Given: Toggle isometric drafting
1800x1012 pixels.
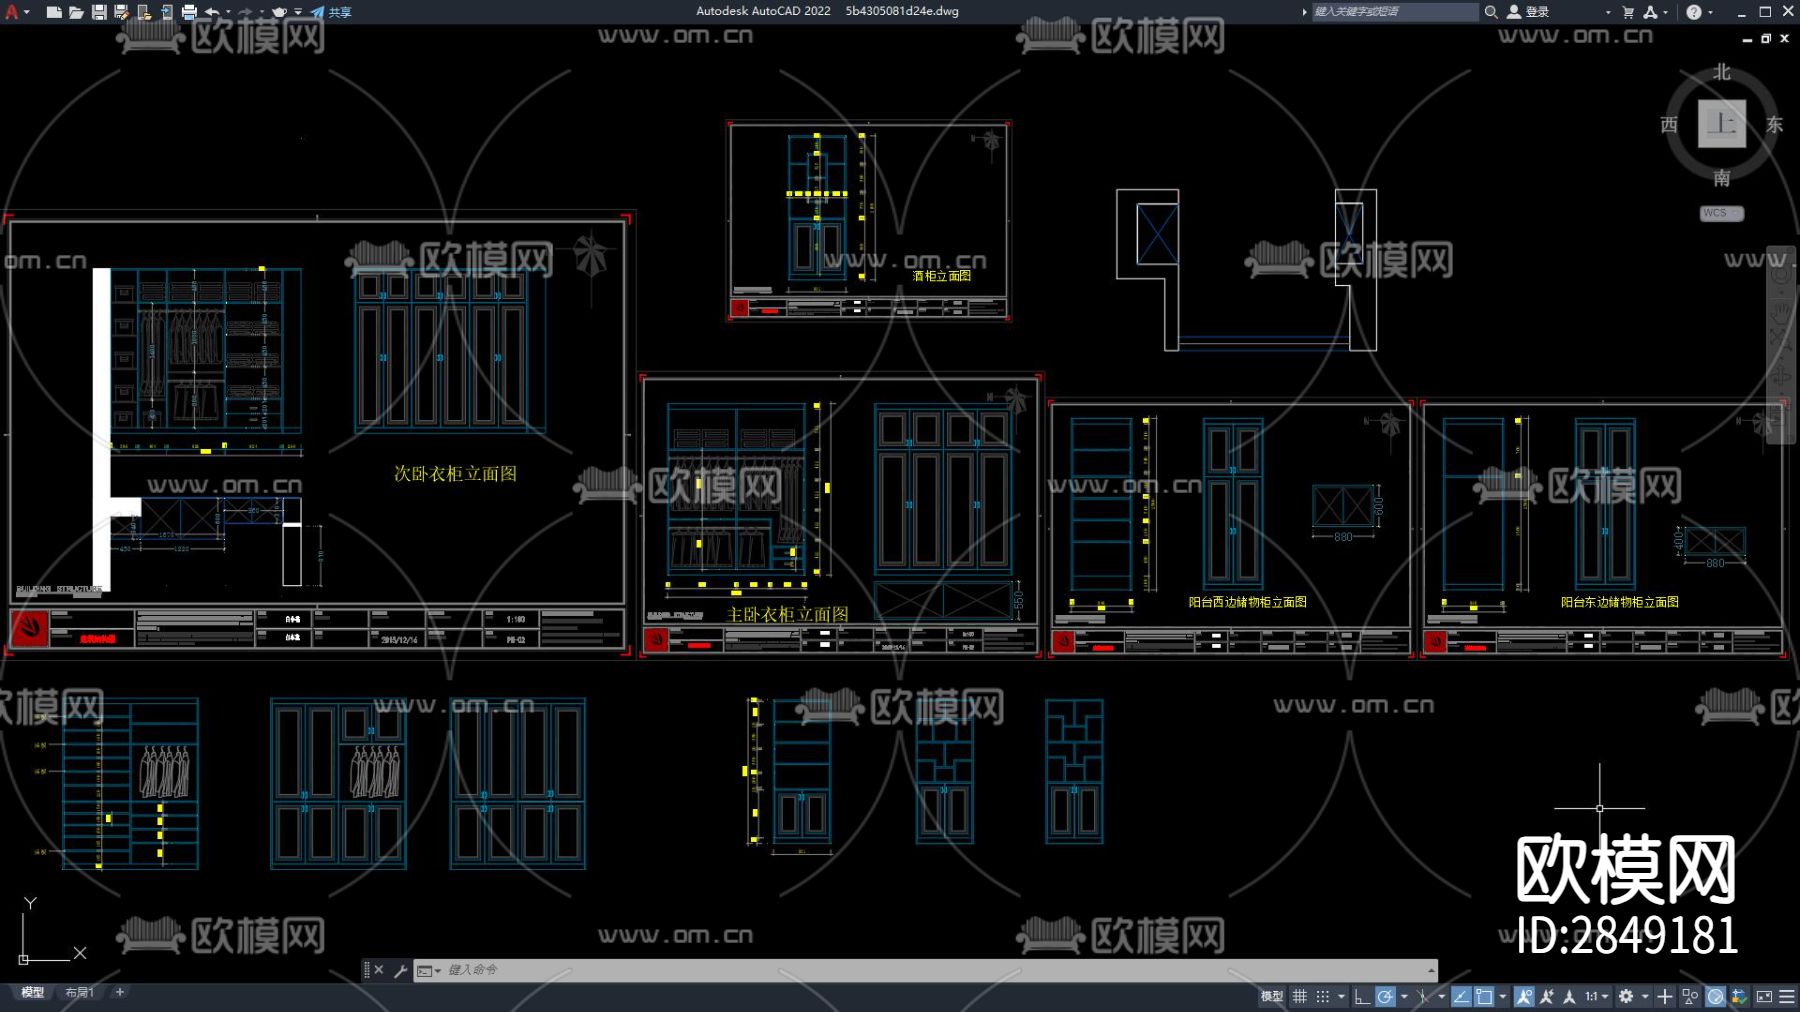Looking at the screenshot, I should point(1423,996).
